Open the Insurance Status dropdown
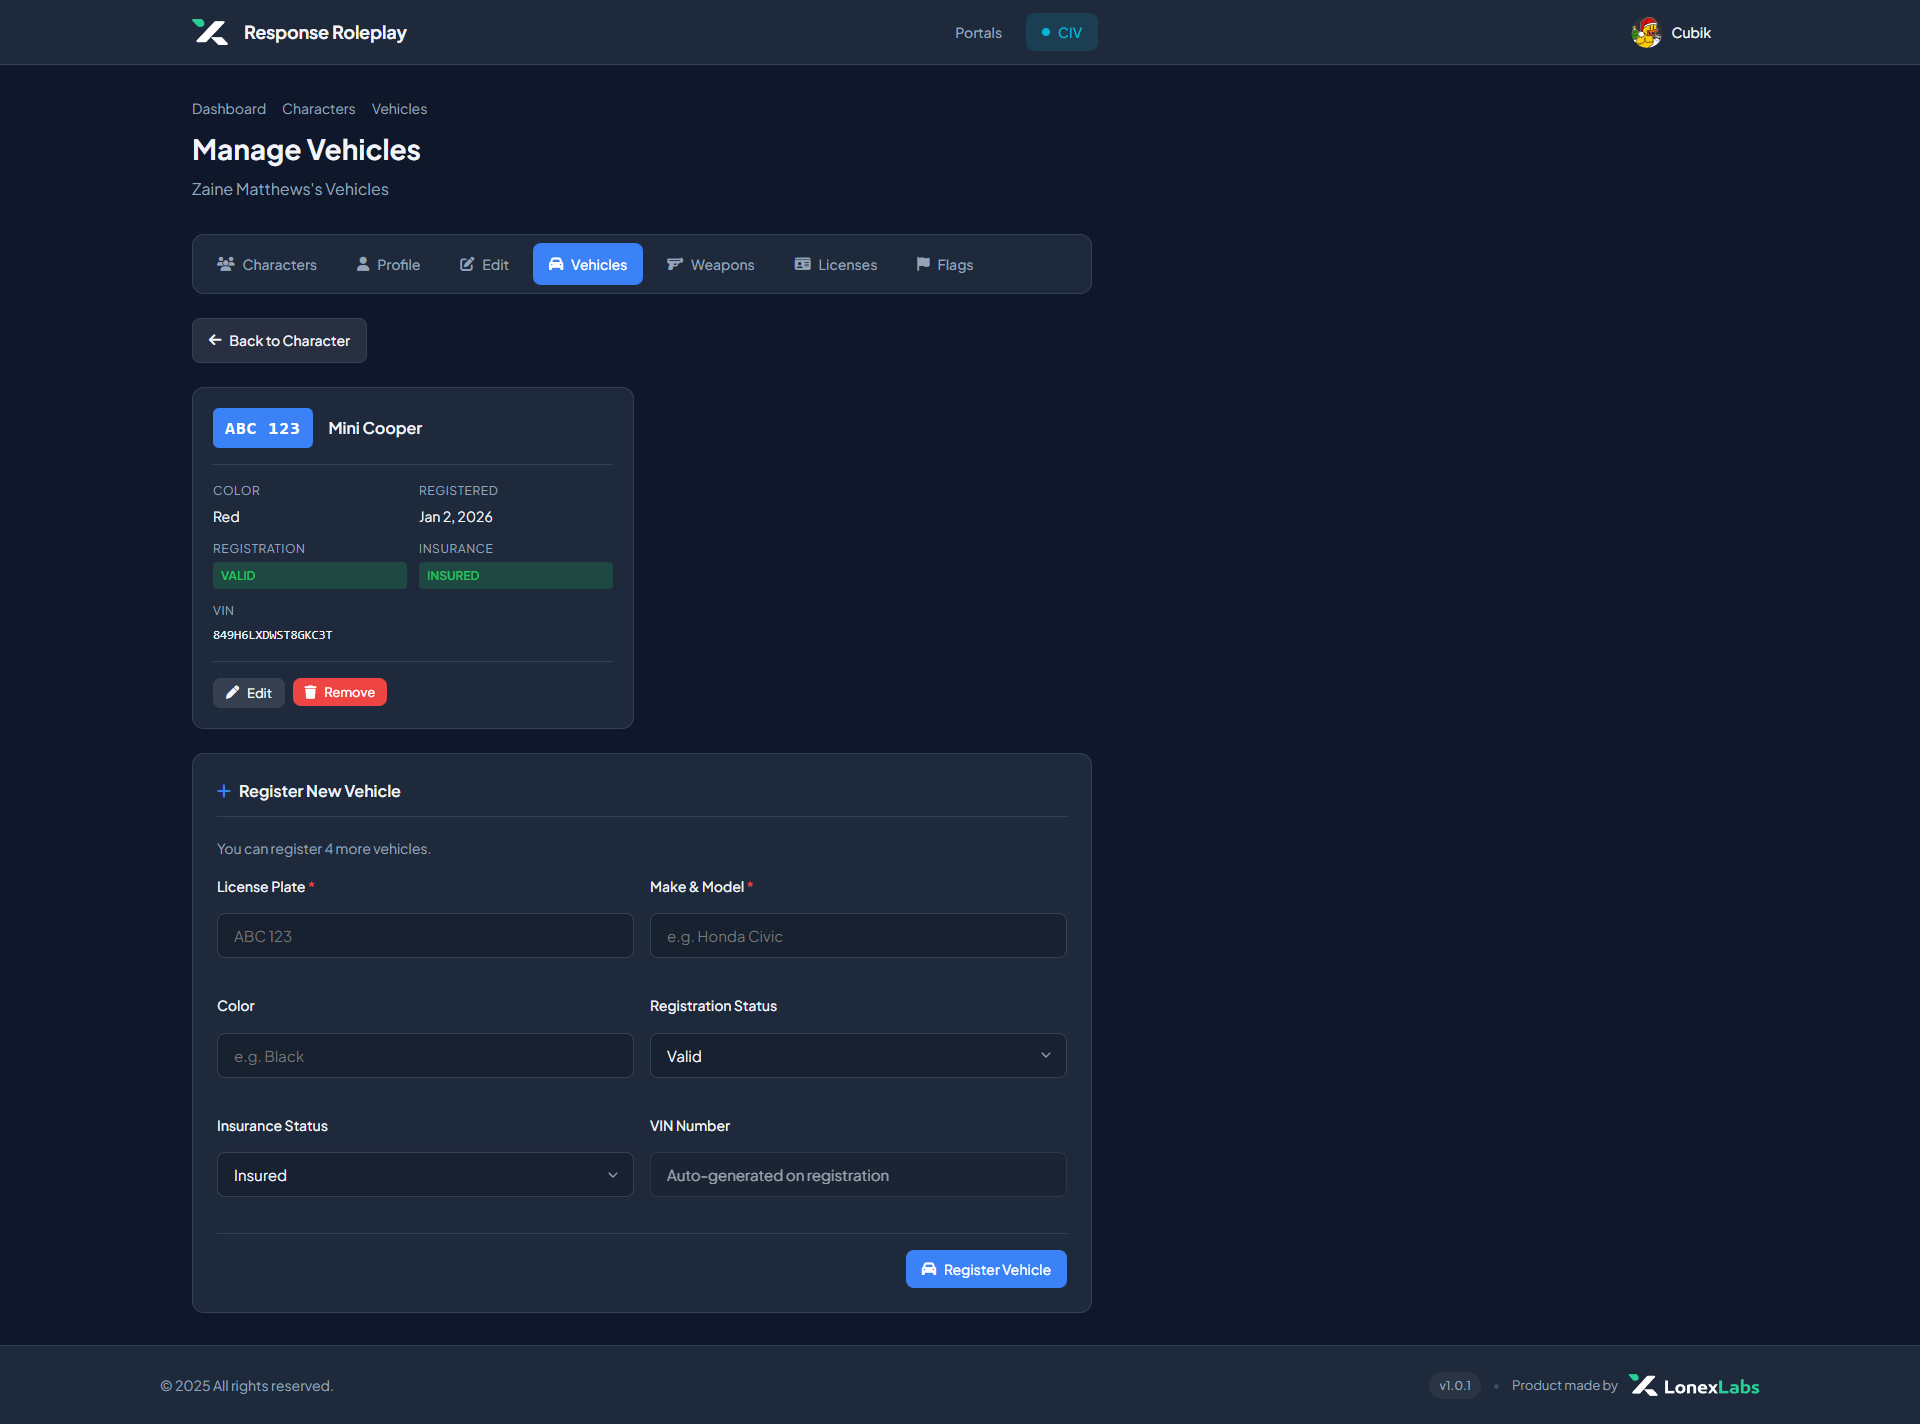 [425, 1175]
